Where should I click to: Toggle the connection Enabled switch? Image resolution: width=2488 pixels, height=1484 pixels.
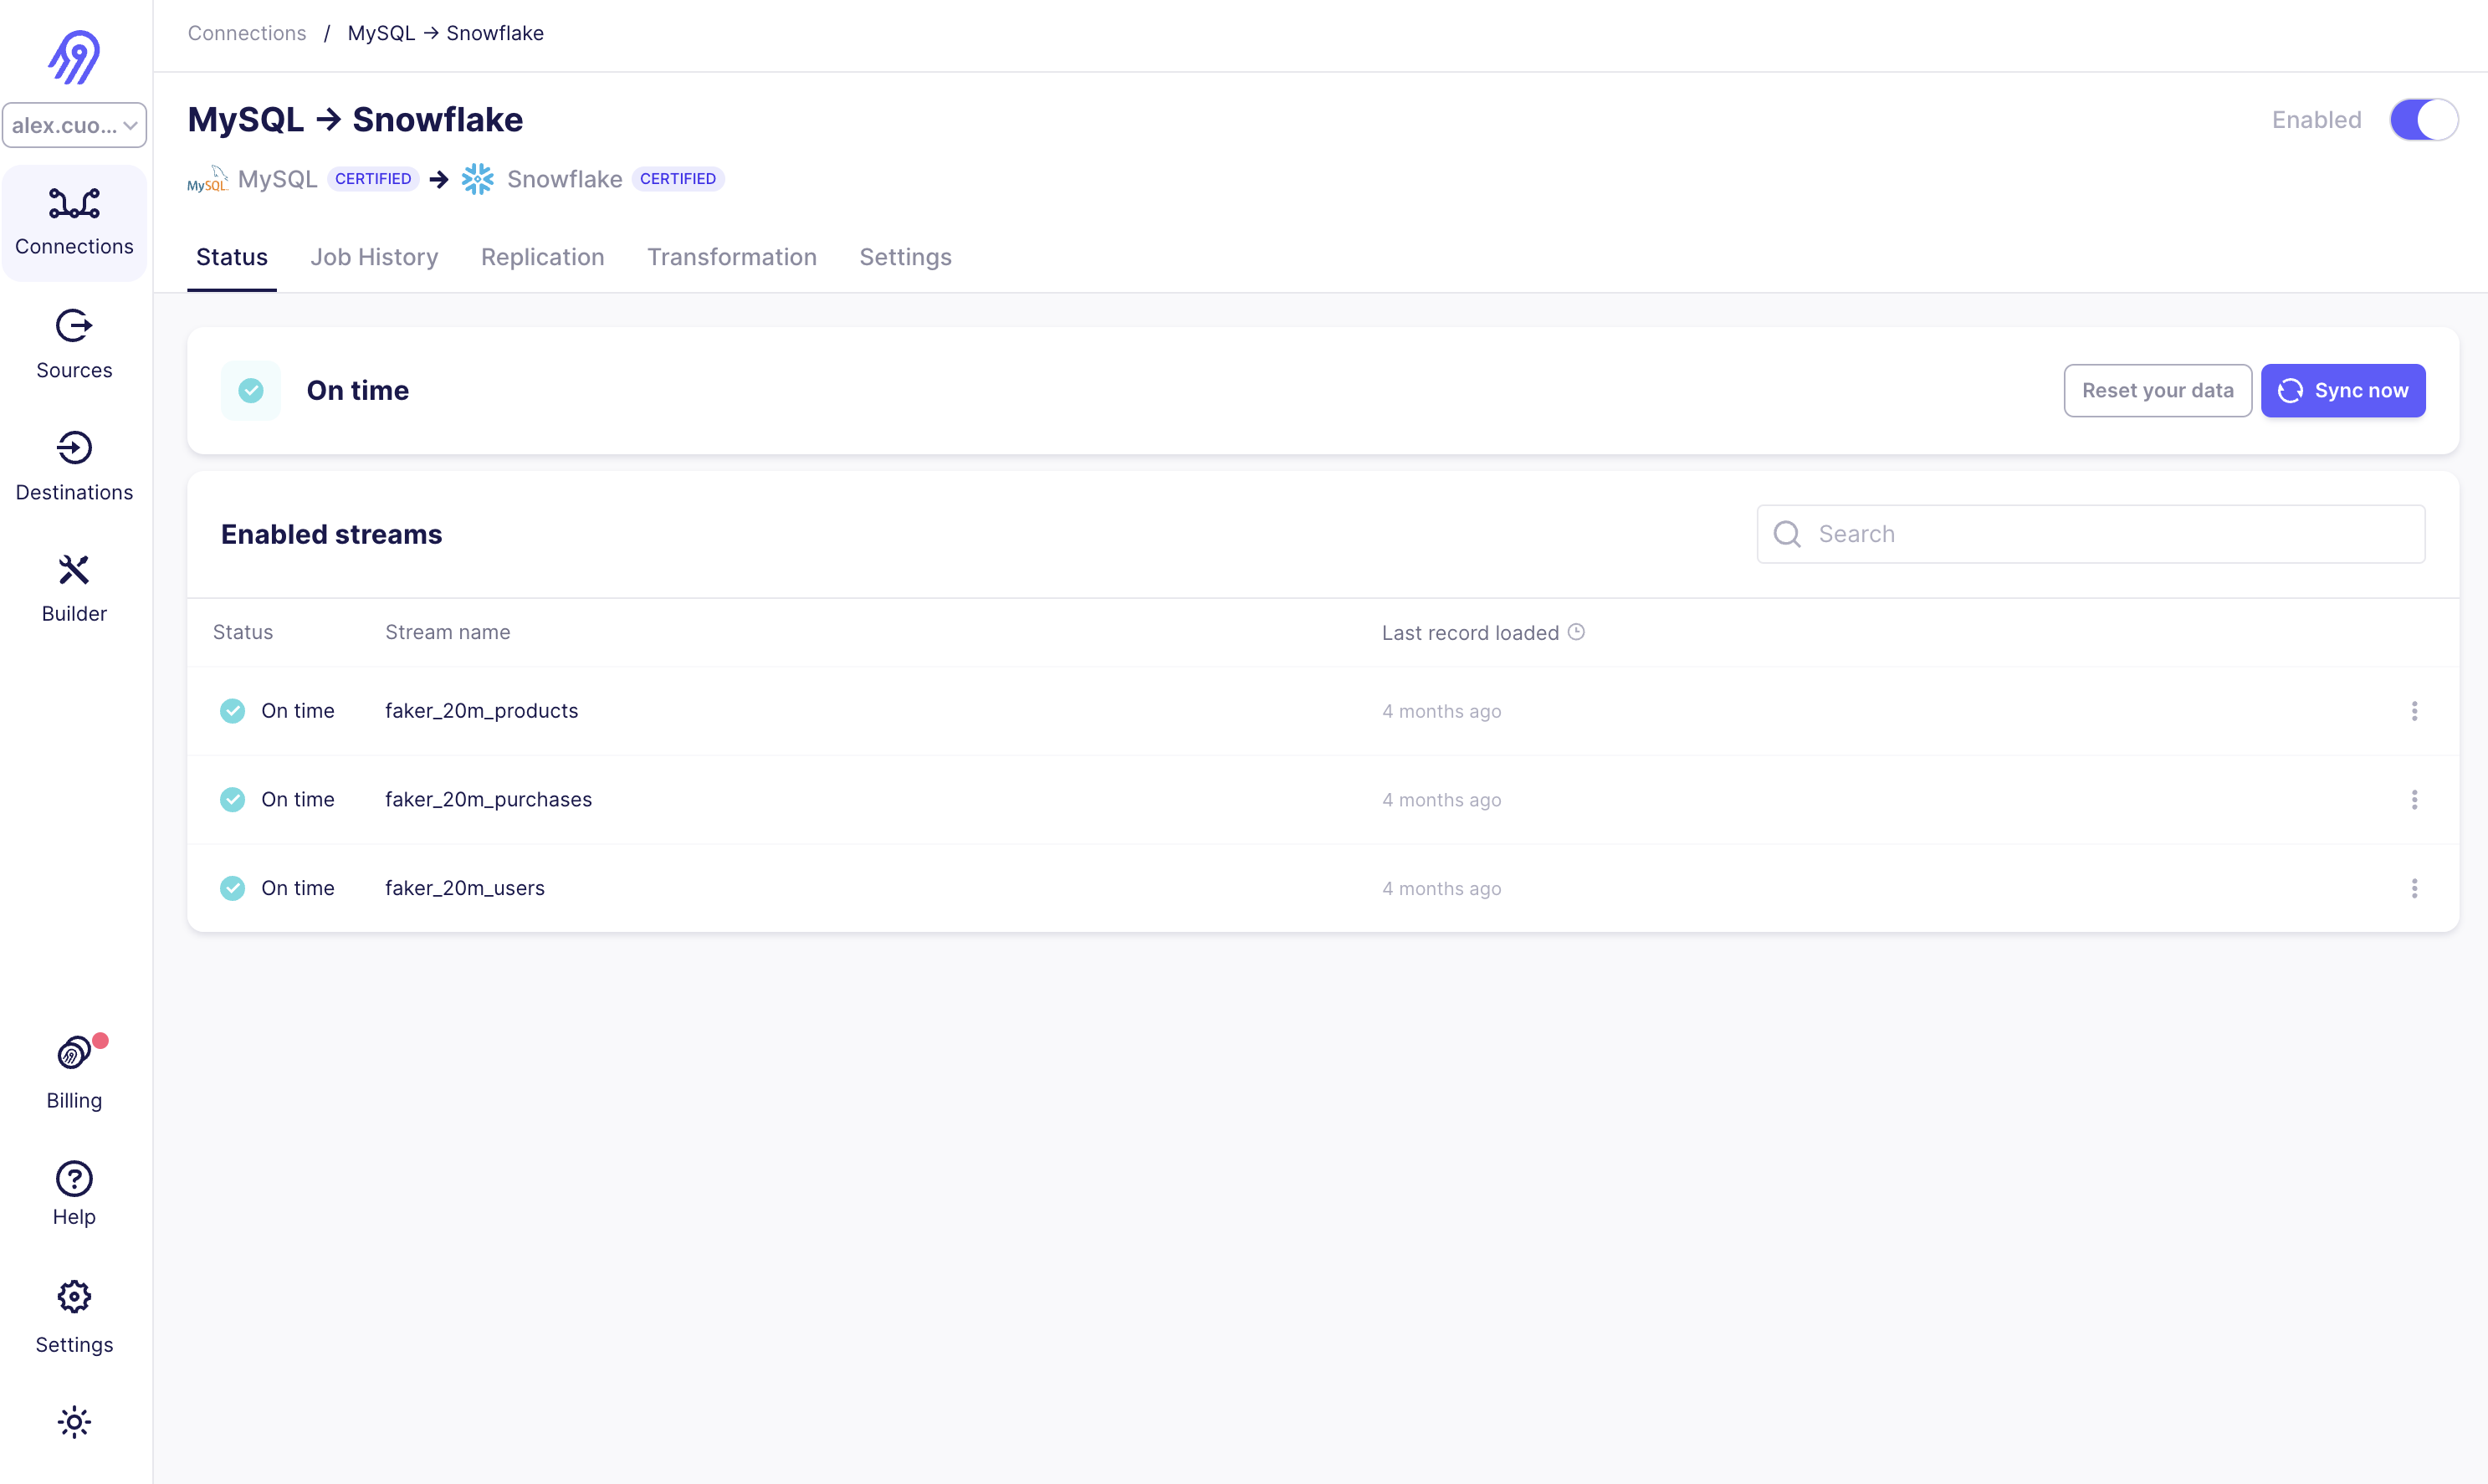2423,120
